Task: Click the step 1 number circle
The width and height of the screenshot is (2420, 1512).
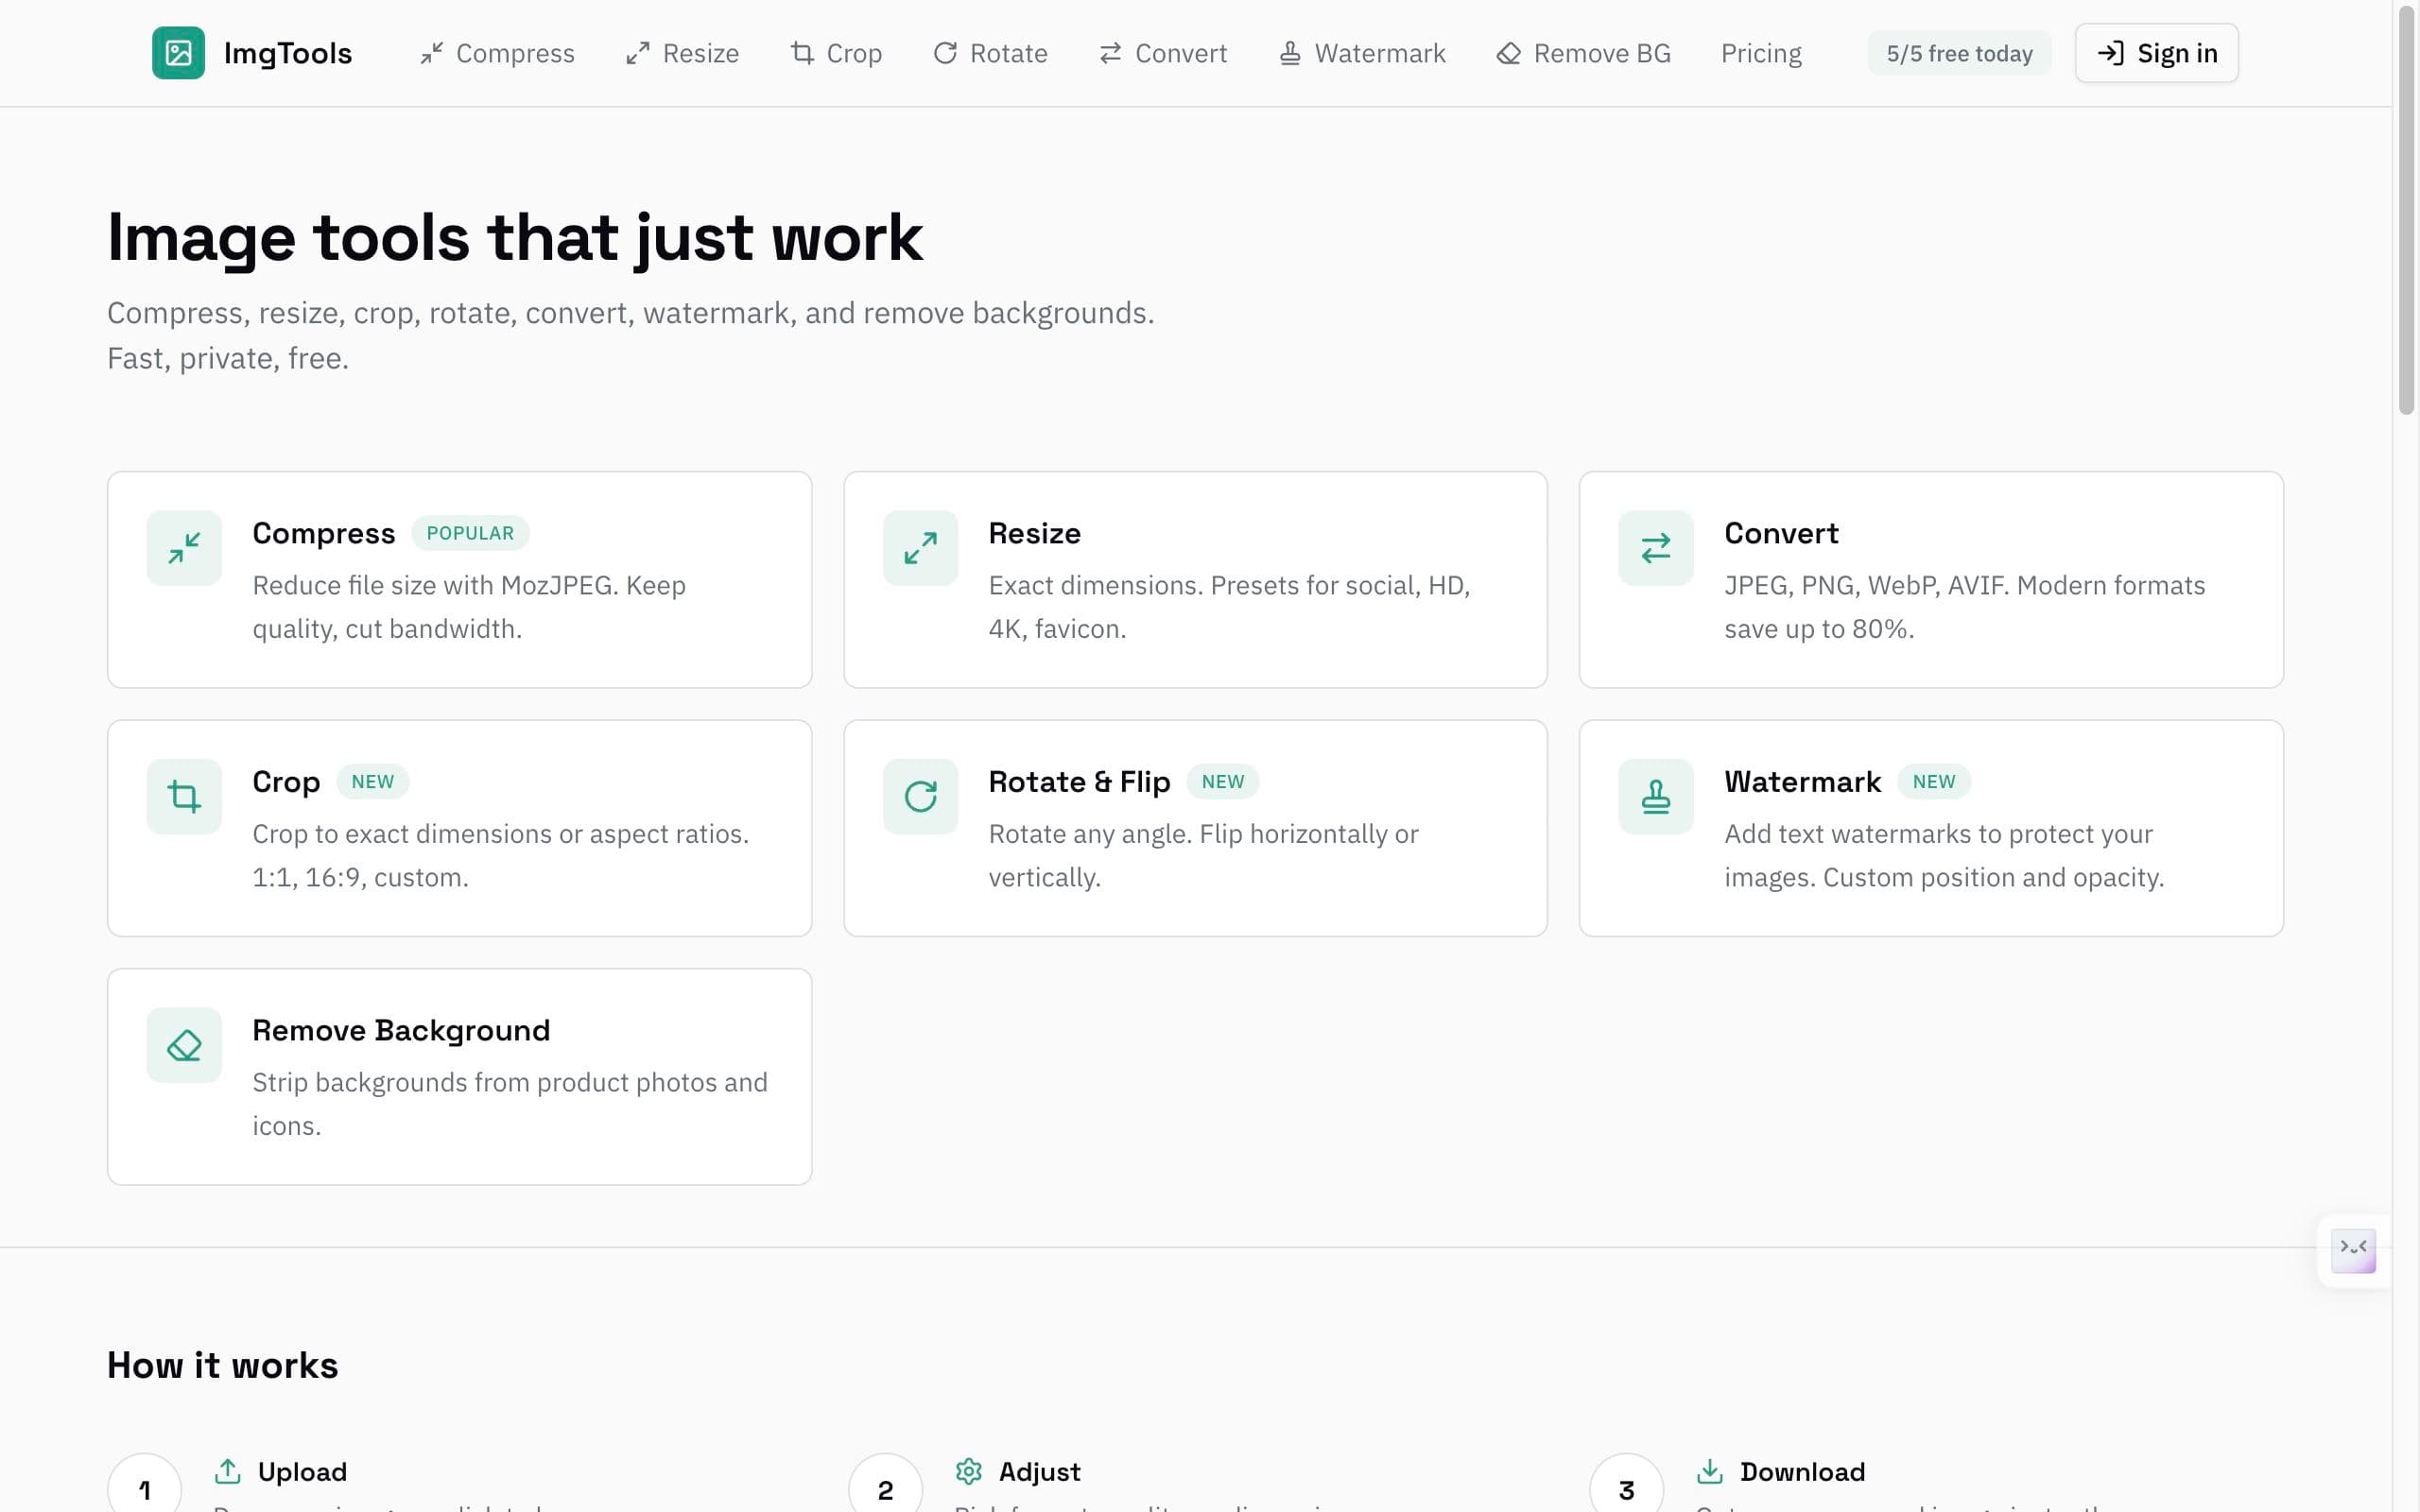Action: pyautogui.click(x=144, y=1489)
